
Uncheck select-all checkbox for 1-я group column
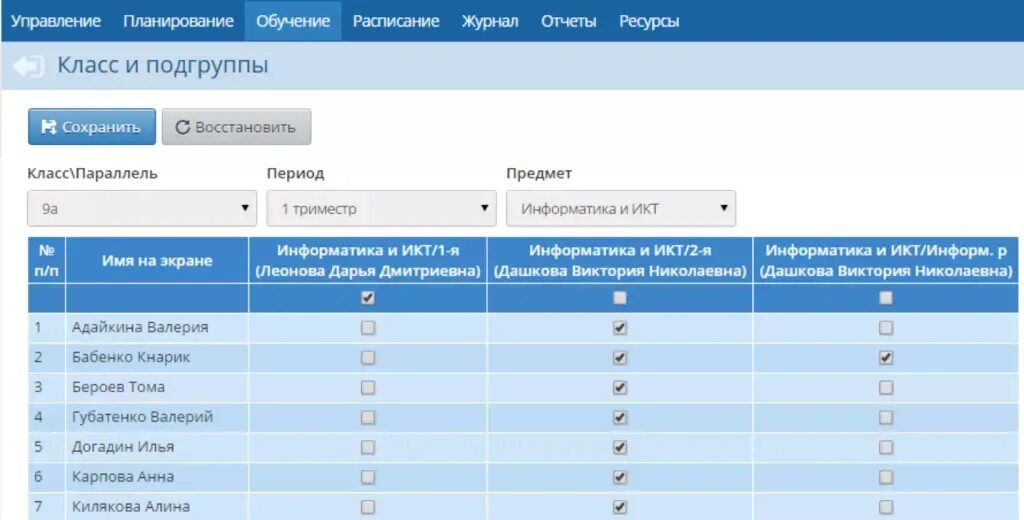click(368, 298)
